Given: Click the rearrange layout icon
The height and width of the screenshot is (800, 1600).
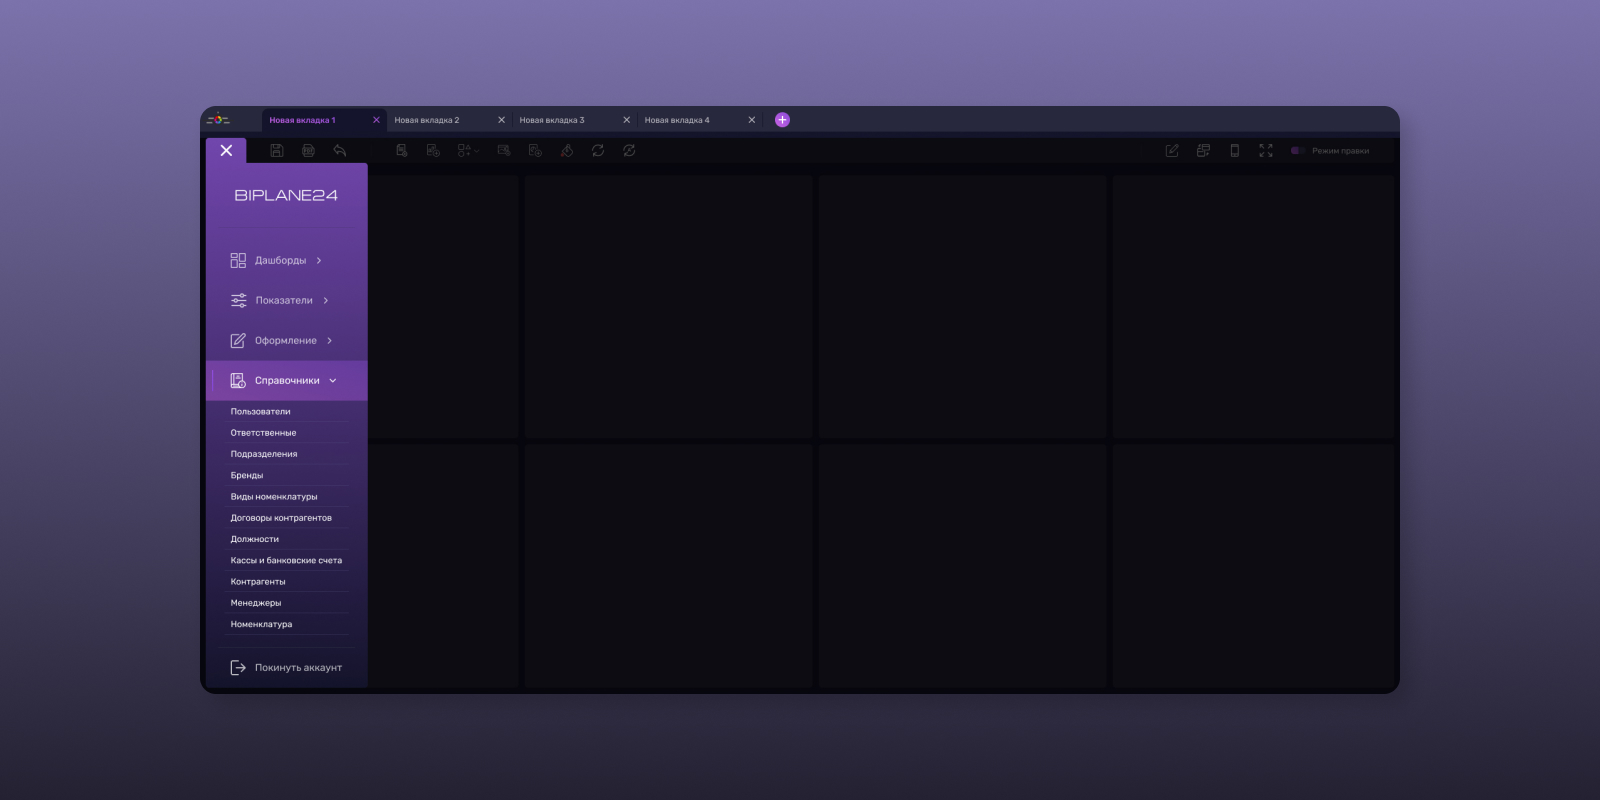Looking at the screenshot, I should tap(1203, 150).
